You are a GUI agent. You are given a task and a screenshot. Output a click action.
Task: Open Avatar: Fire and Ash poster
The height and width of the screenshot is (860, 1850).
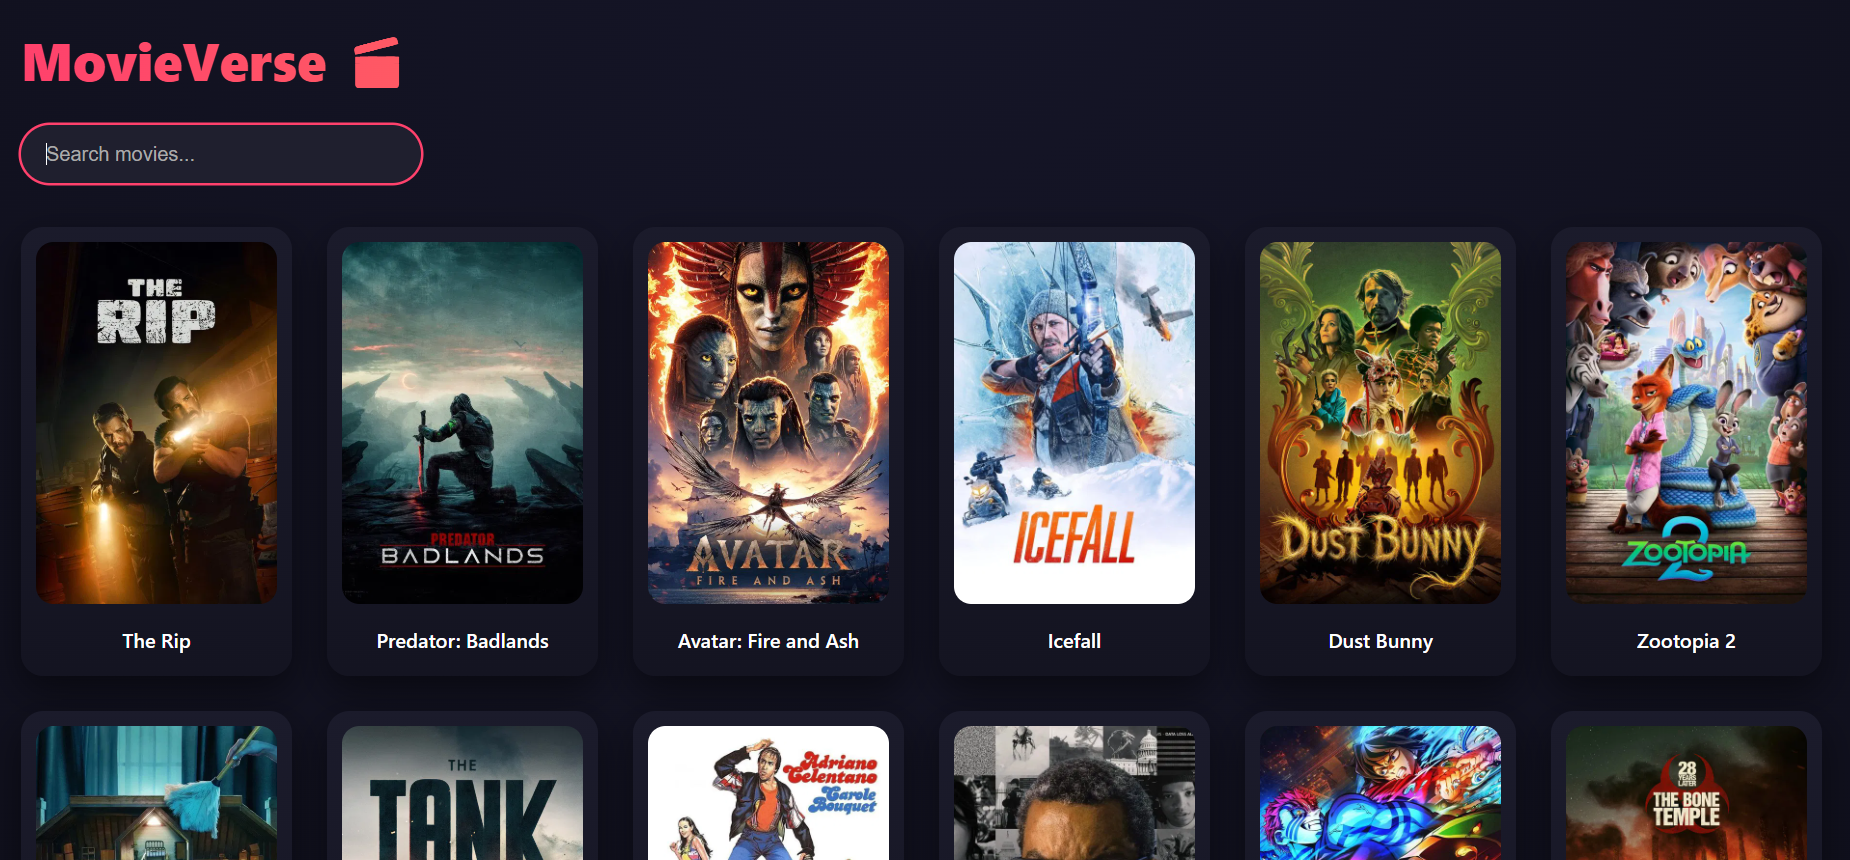click(x=768, y=422)
